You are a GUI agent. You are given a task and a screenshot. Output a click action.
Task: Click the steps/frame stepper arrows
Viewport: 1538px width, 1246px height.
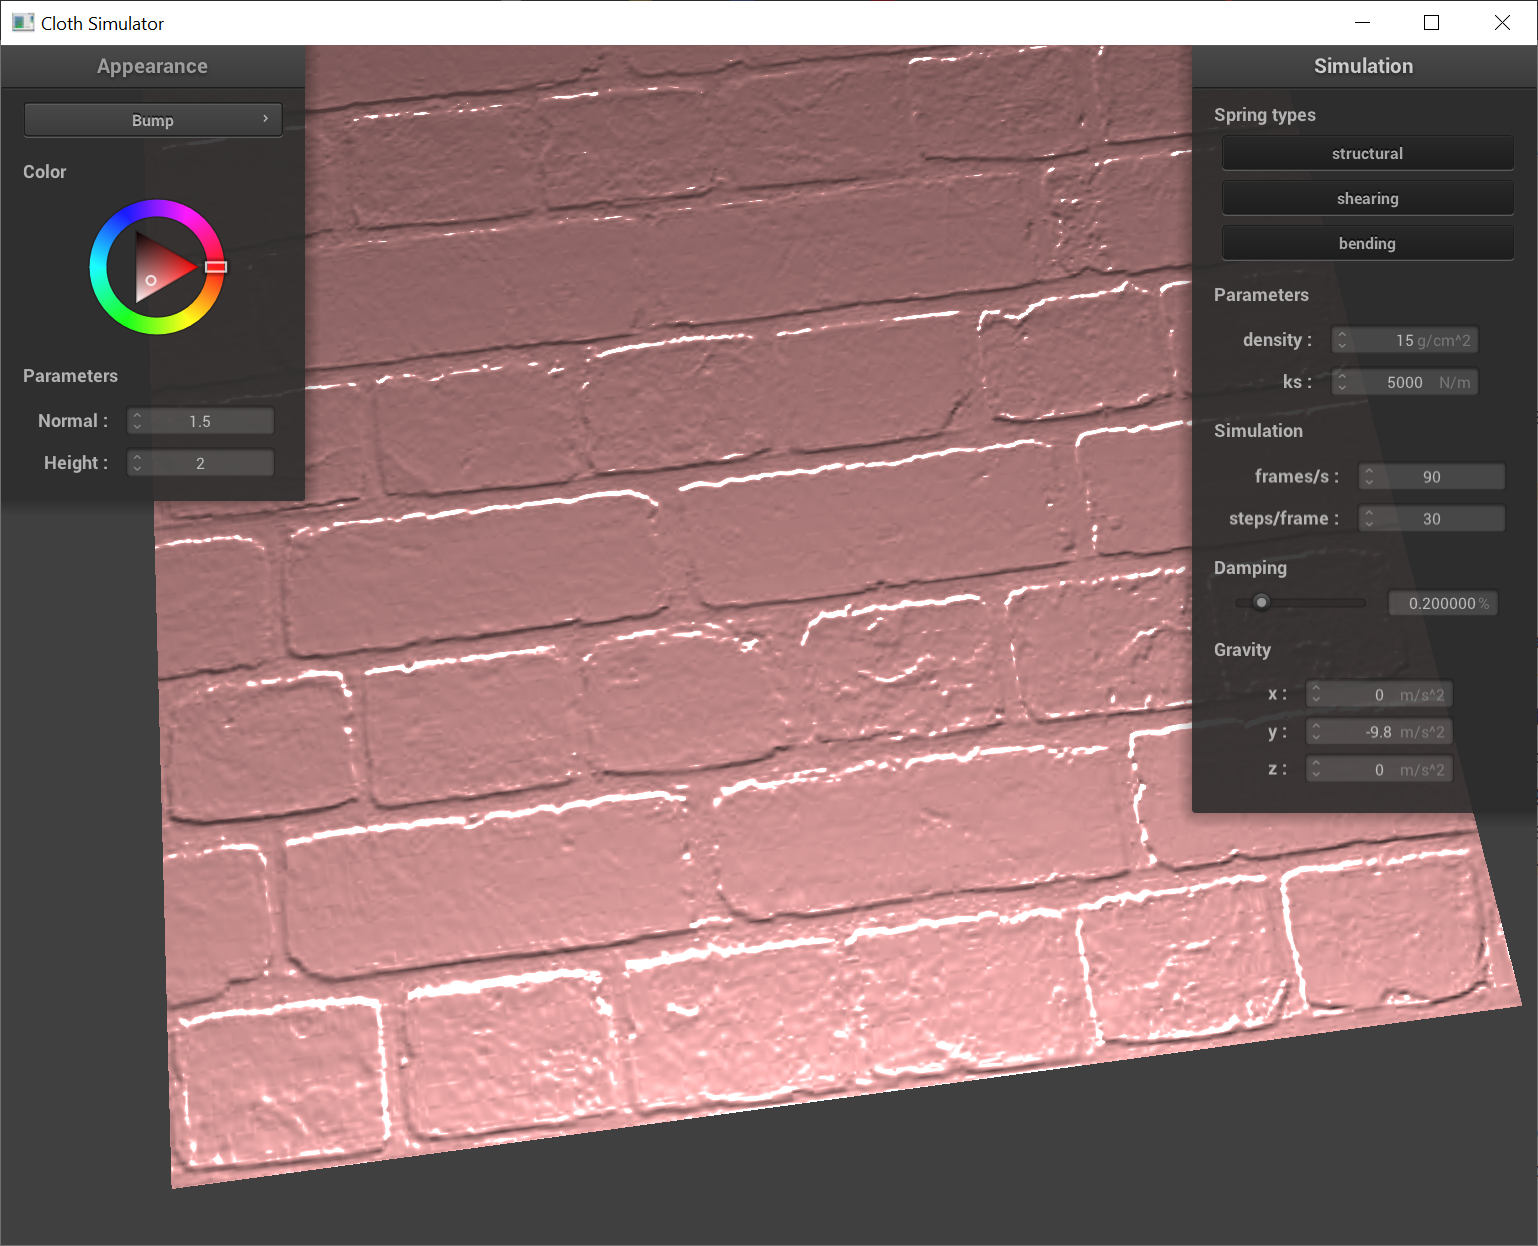pos(1369,519)
